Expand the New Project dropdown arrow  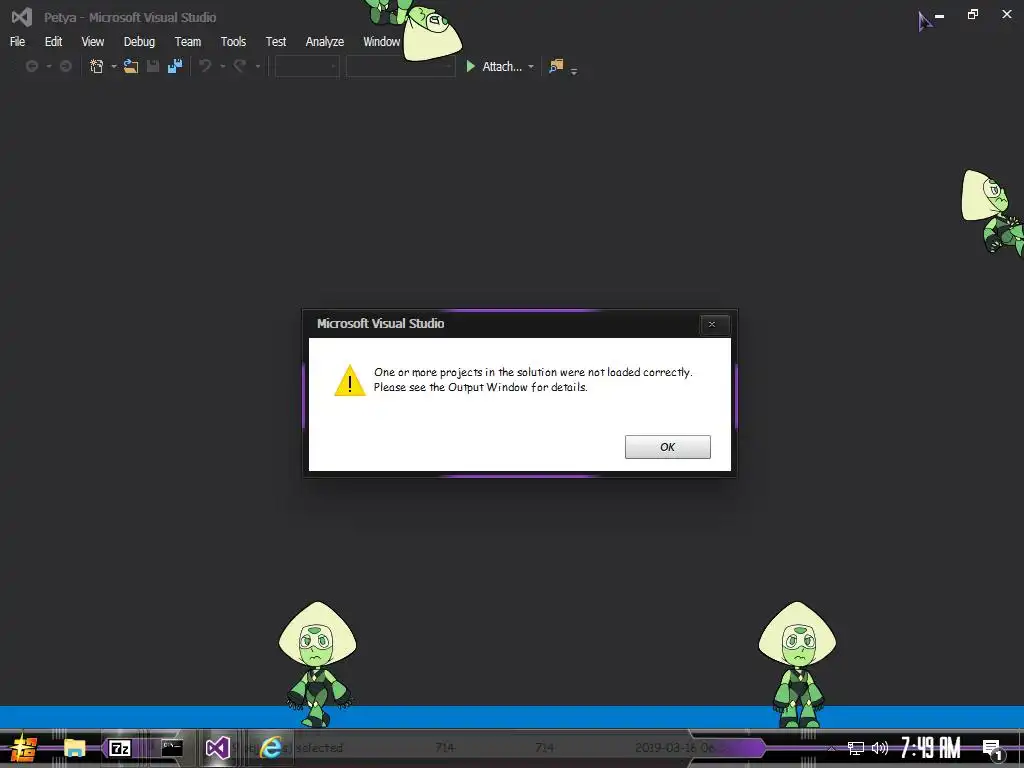tap(114, 67)
